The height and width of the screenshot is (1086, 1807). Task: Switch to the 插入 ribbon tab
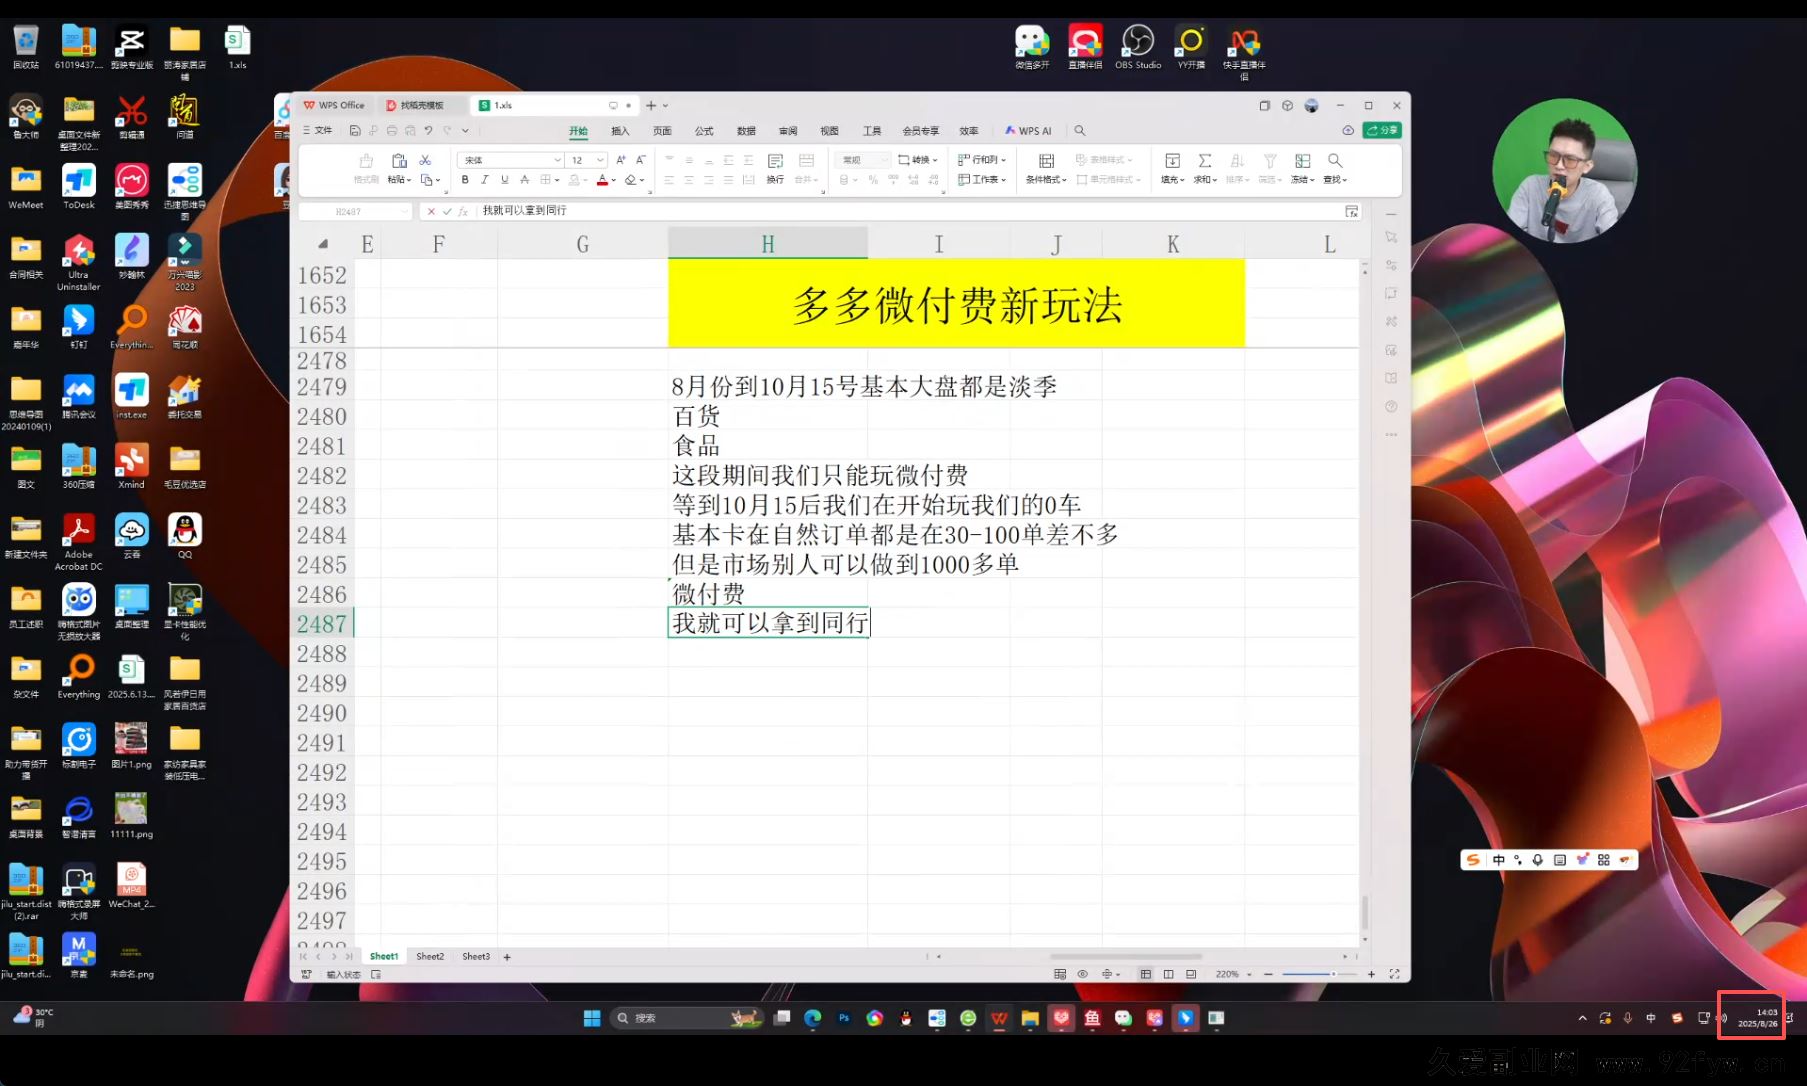(x=620, y=130)
